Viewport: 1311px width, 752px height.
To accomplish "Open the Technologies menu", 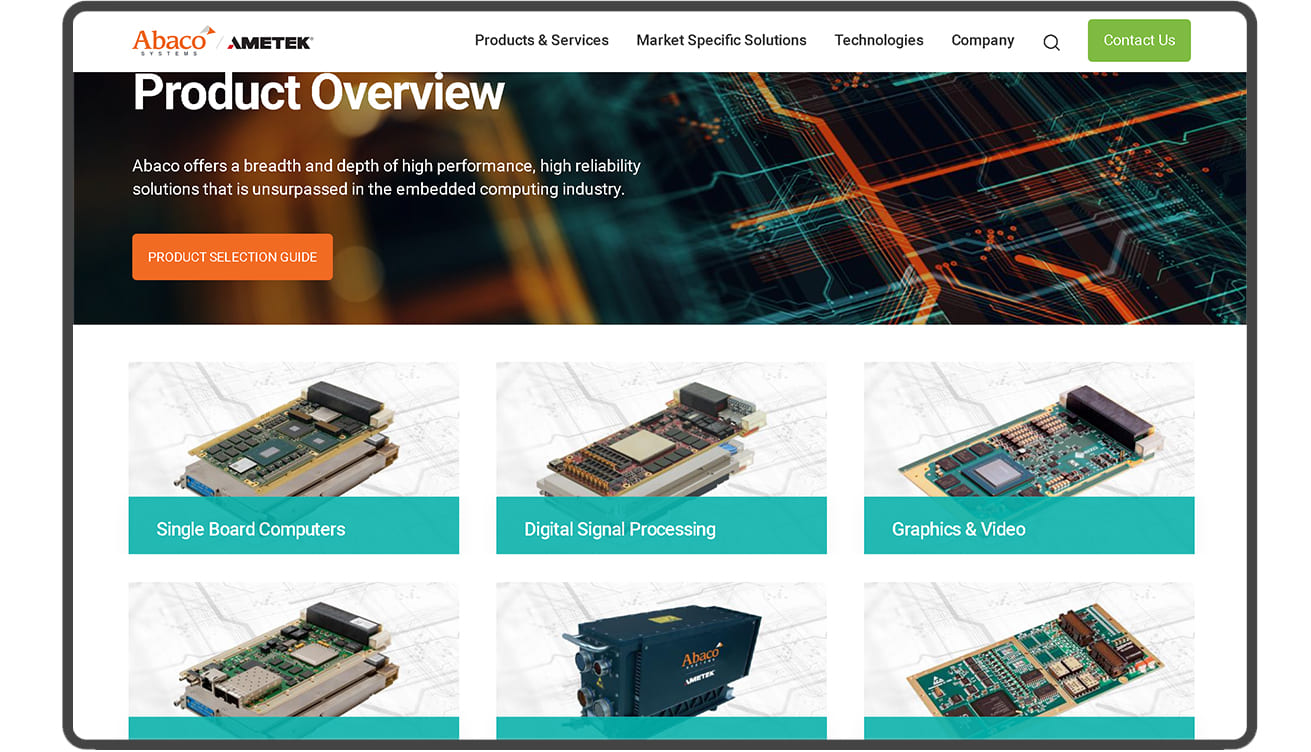I will click(879, 40).
